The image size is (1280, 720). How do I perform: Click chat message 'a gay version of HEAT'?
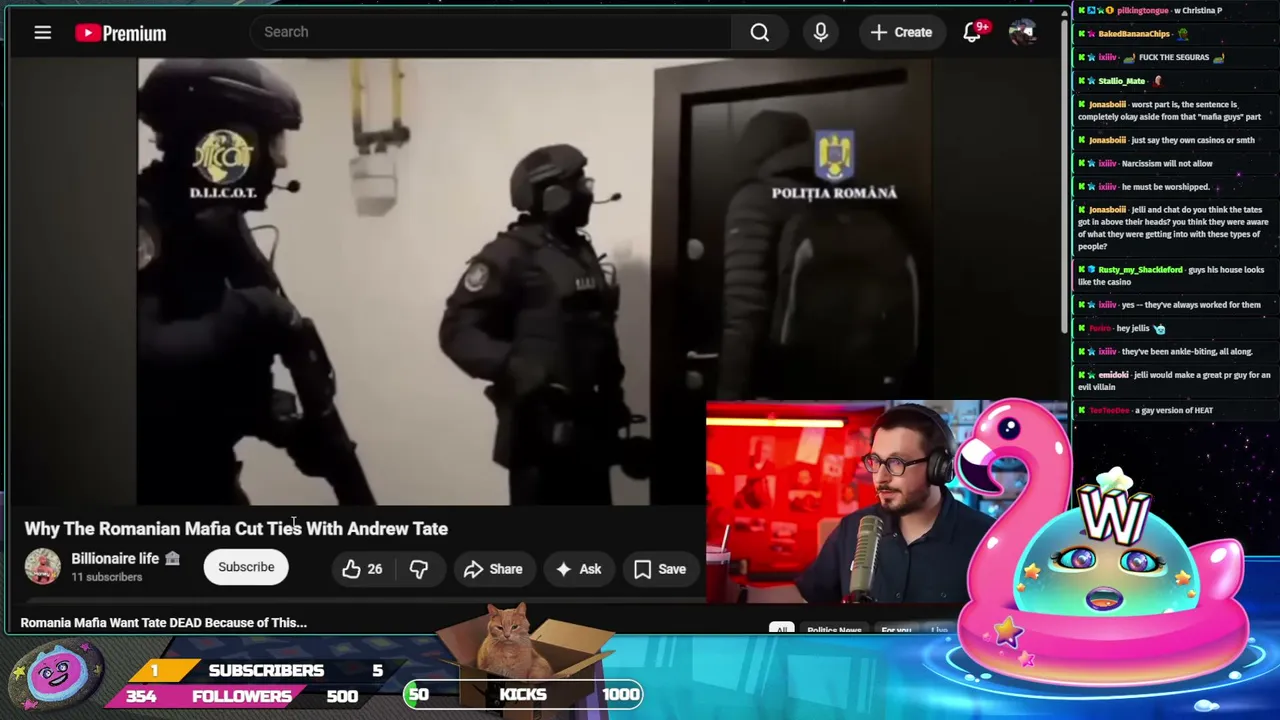(x=1174, y=410)
